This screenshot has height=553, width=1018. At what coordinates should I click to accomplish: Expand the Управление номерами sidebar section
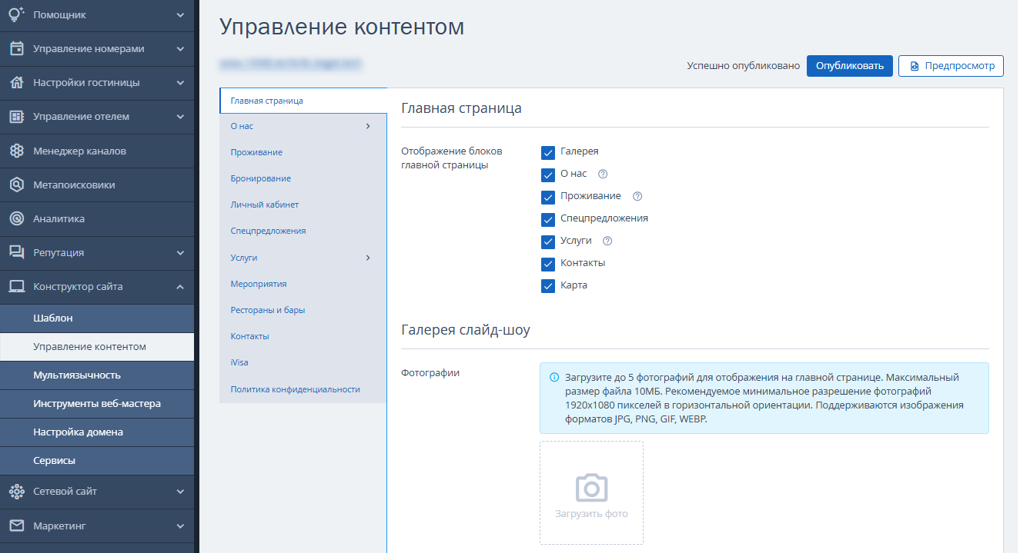(x=180, y=49)
